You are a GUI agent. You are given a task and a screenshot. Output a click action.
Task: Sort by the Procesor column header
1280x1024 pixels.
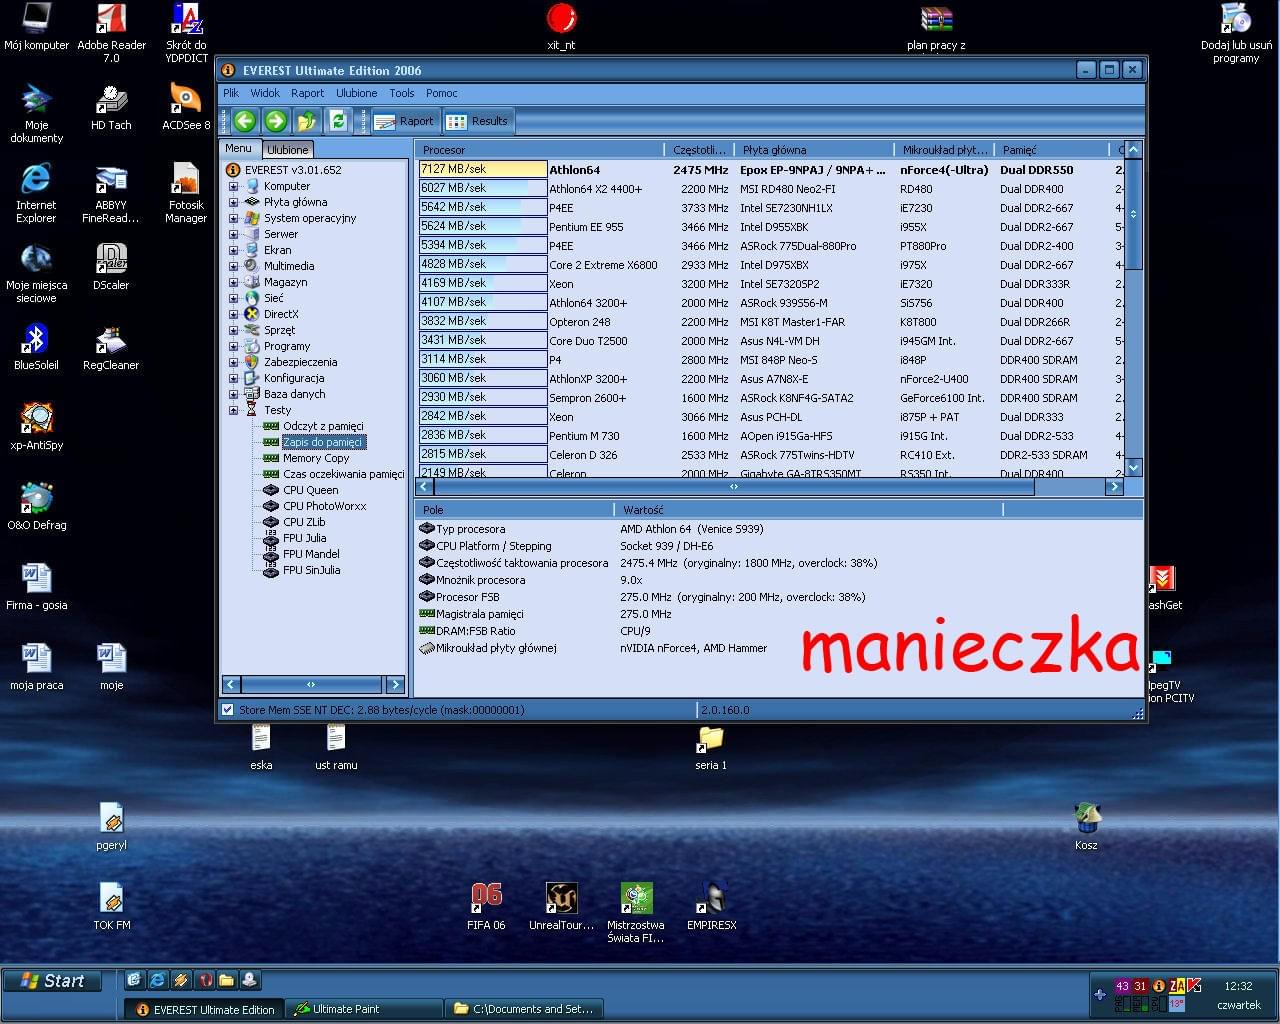click(540, 149)
